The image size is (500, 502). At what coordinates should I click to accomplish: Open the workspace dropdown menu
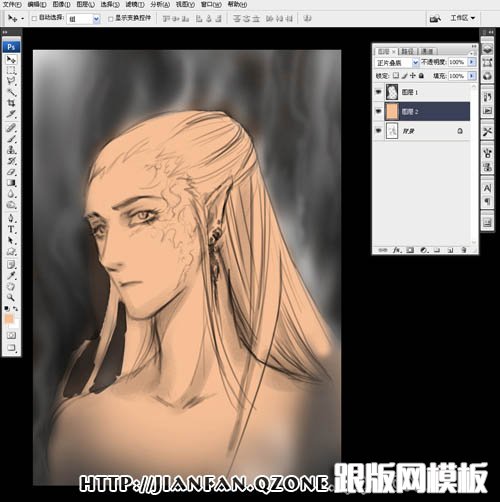(x=462, y=18)
